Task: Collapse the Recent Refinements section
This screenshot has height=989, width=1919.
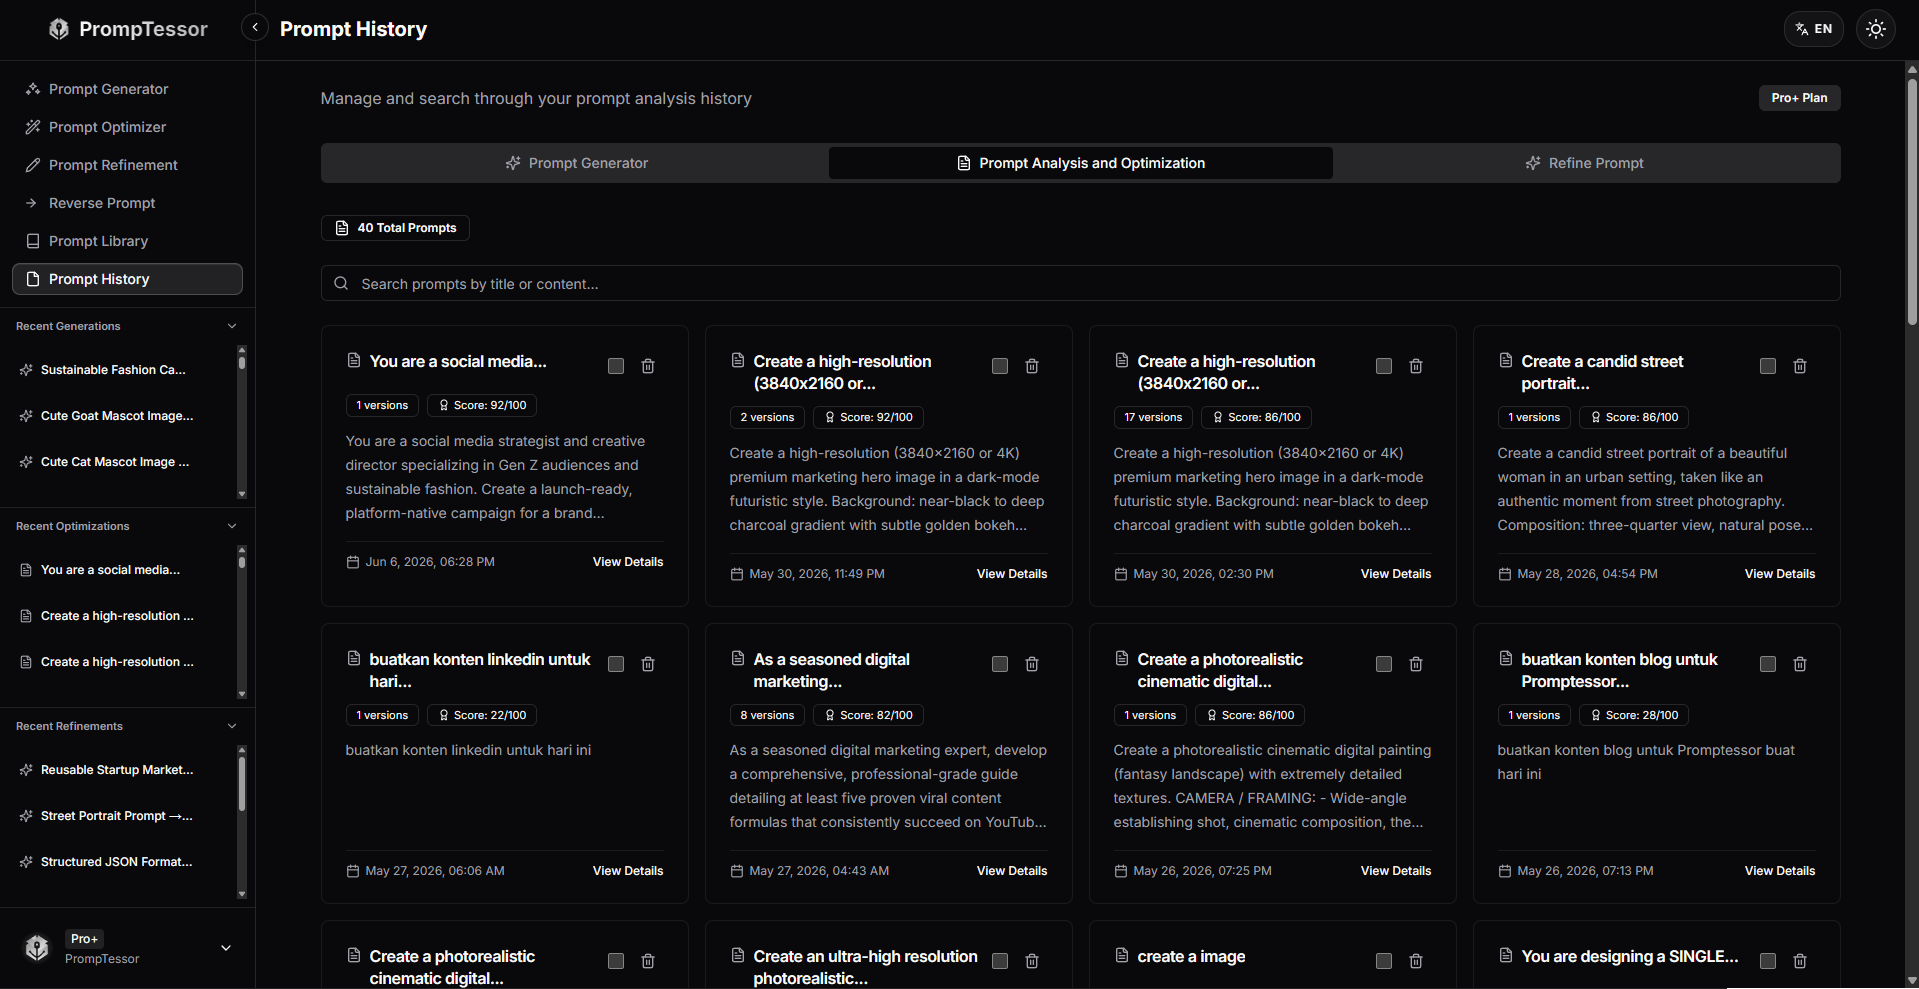Action: (232, 726)
